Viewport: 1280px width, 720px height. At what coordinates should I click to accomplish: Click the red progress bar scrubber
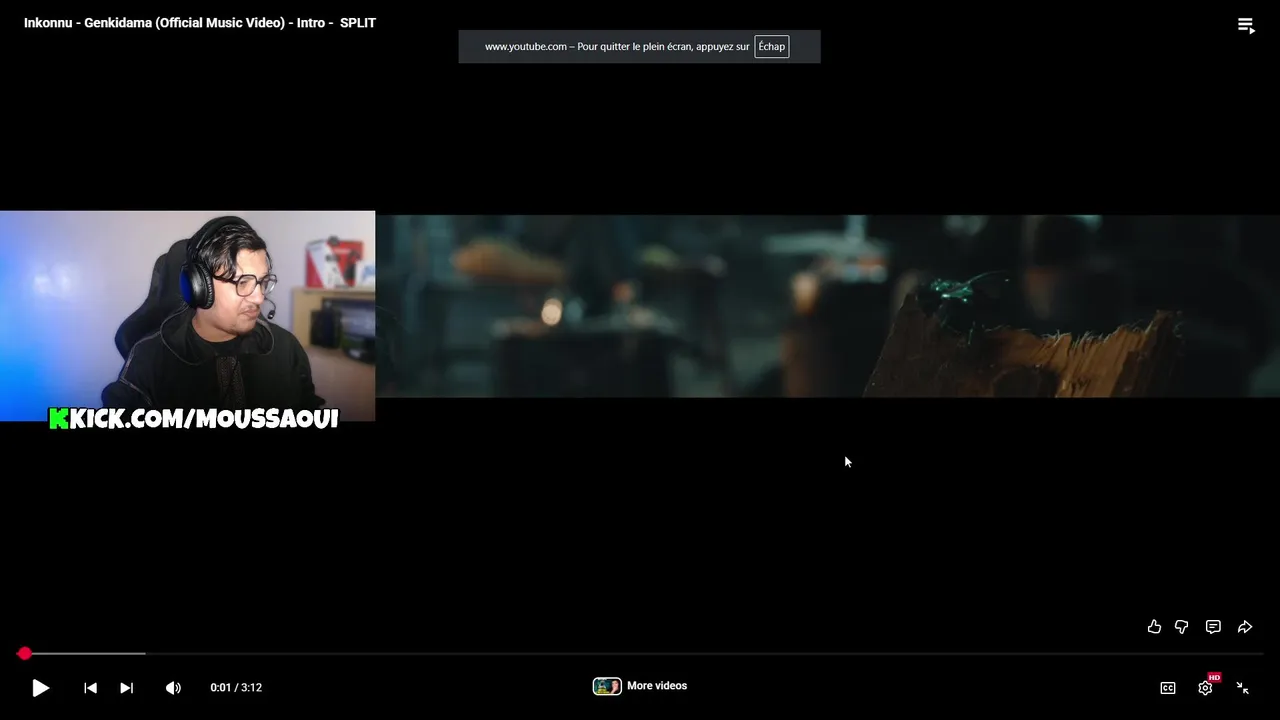click(24, 653)
